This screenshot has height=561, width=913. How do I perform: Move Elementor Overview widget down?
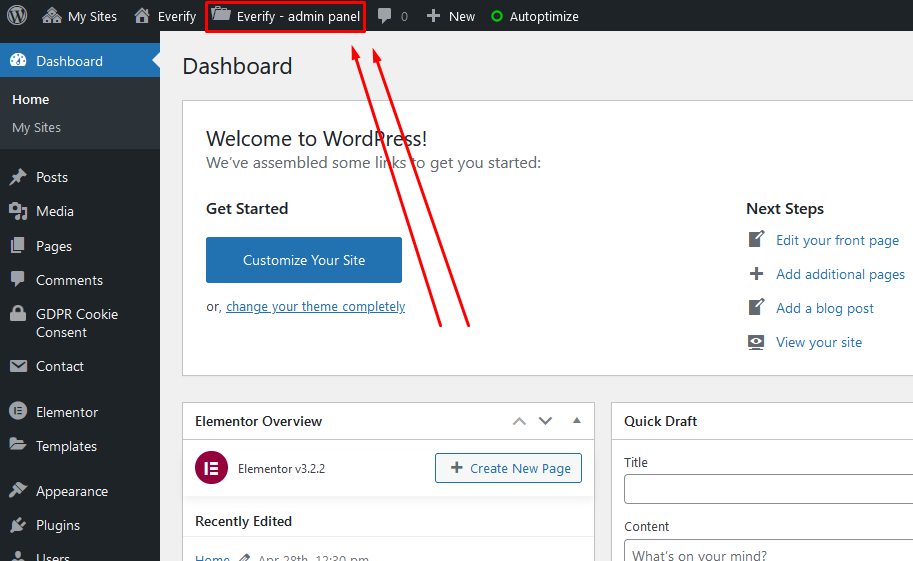pos(545,421)
